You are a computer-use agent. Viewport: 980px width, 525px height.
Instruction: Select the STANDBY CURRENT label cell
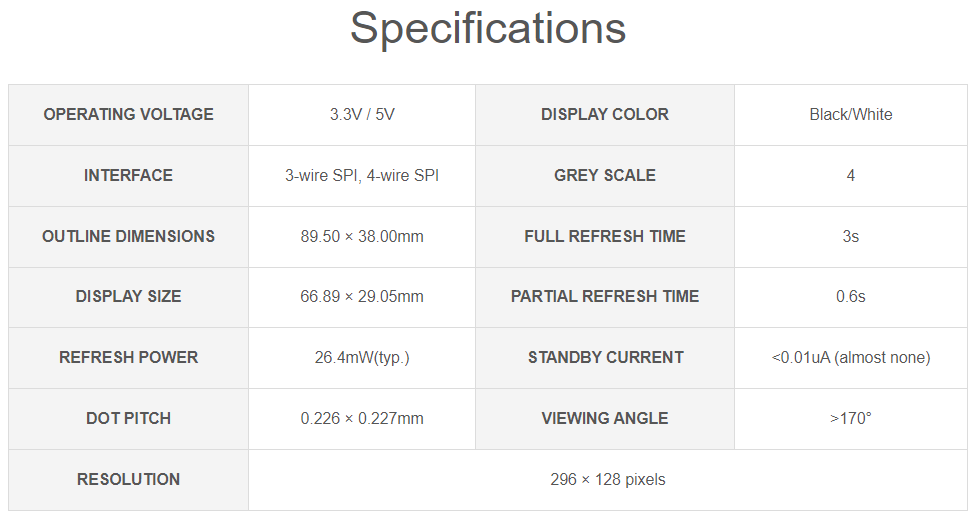coord(605,357)
